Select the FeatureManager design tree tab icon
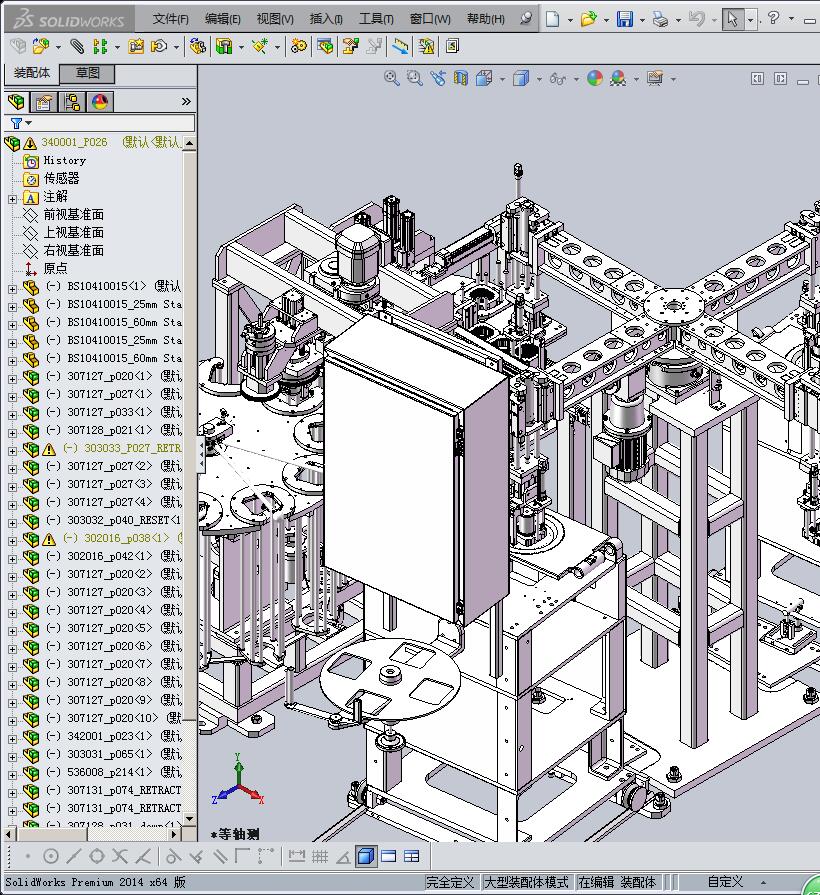 pos(16,102)
